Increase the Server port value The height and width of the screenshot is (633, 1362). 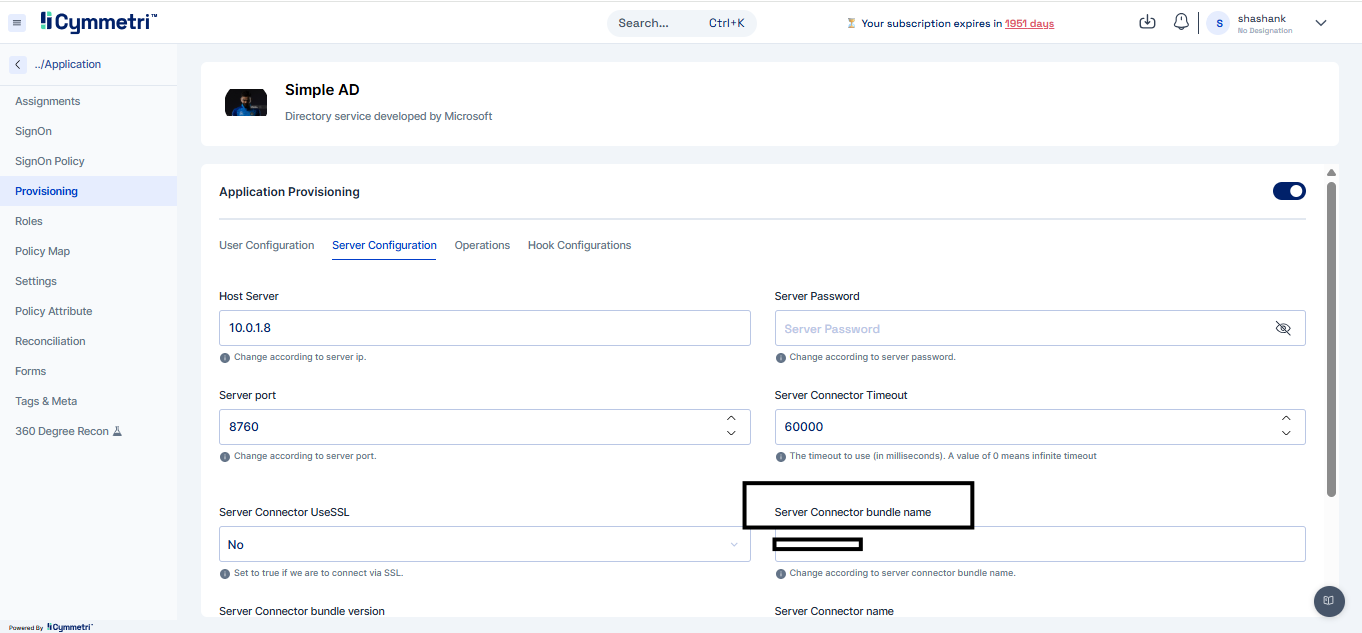click(731, 418)
